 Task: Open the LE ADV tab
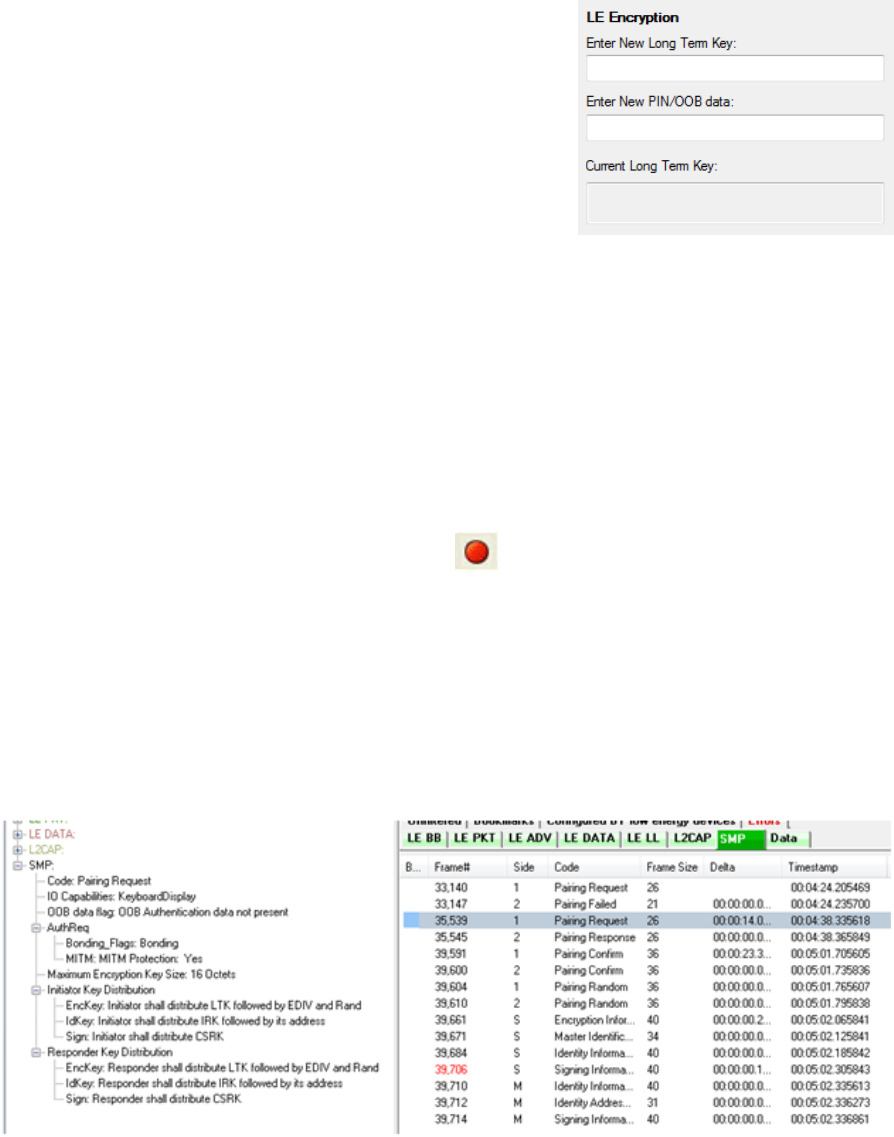pyautogui.click(x=530, y=838)
